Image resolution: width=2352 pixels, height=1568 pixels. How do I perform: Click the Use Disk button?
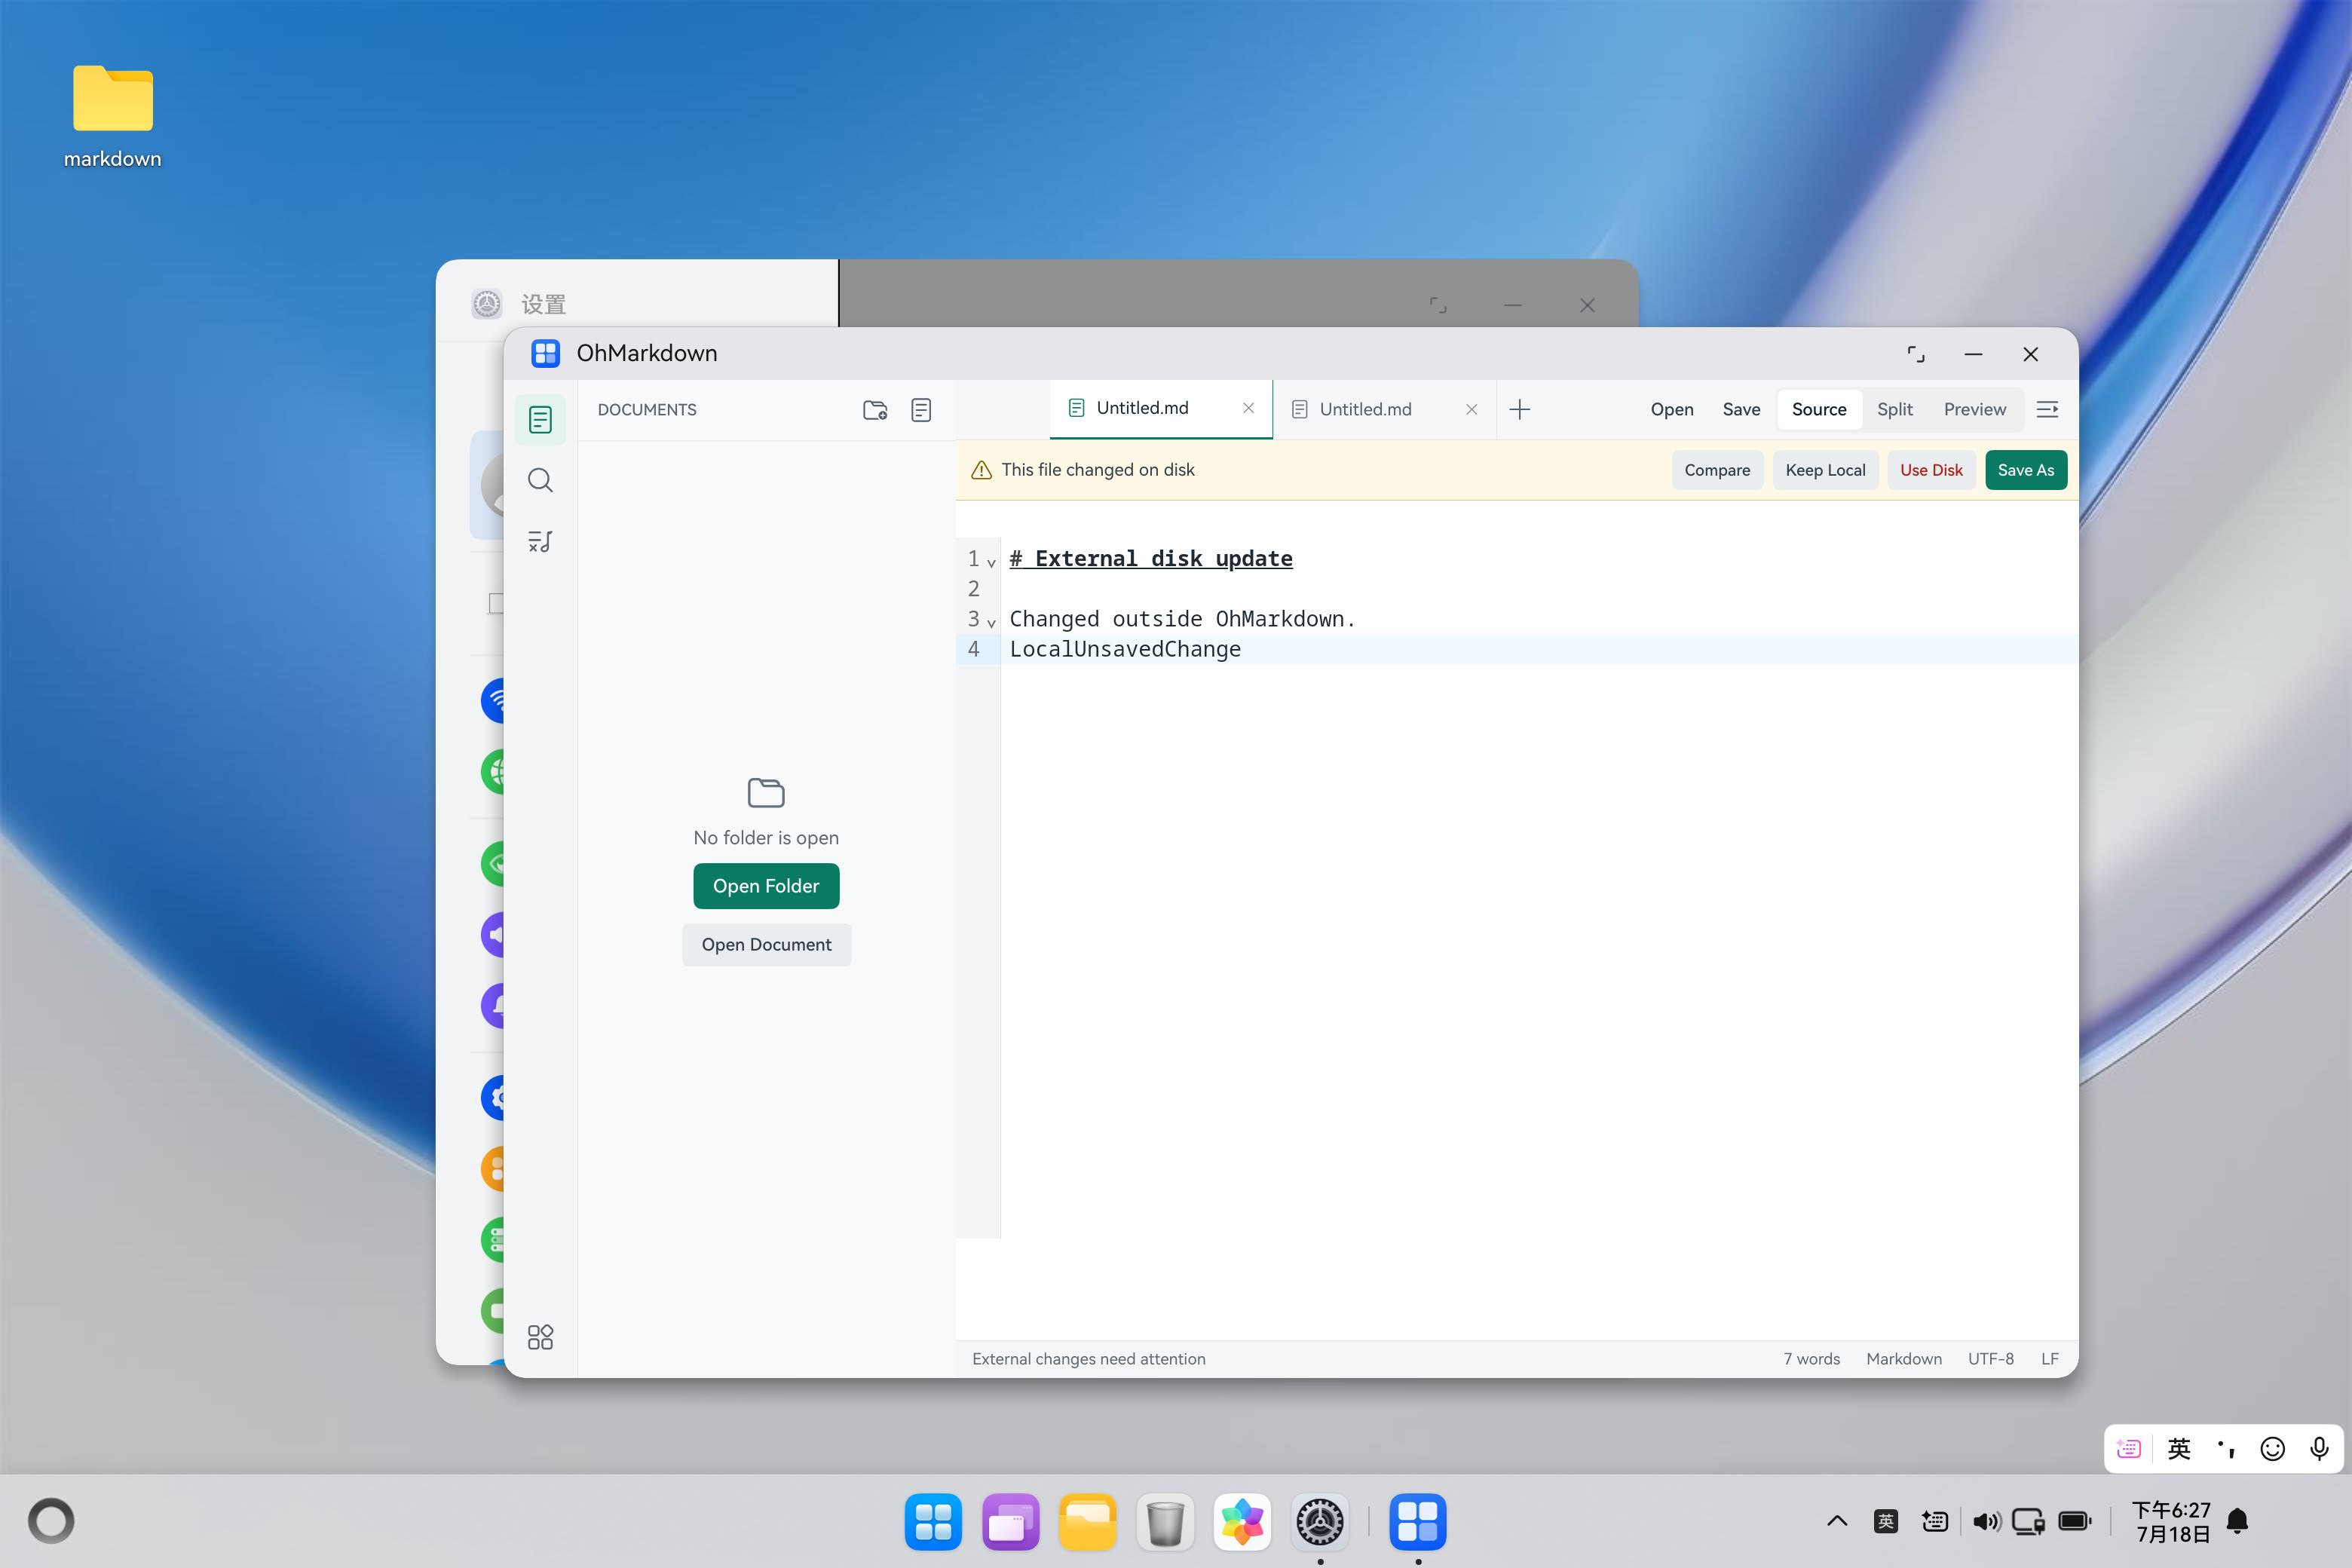pos(1931,470)
